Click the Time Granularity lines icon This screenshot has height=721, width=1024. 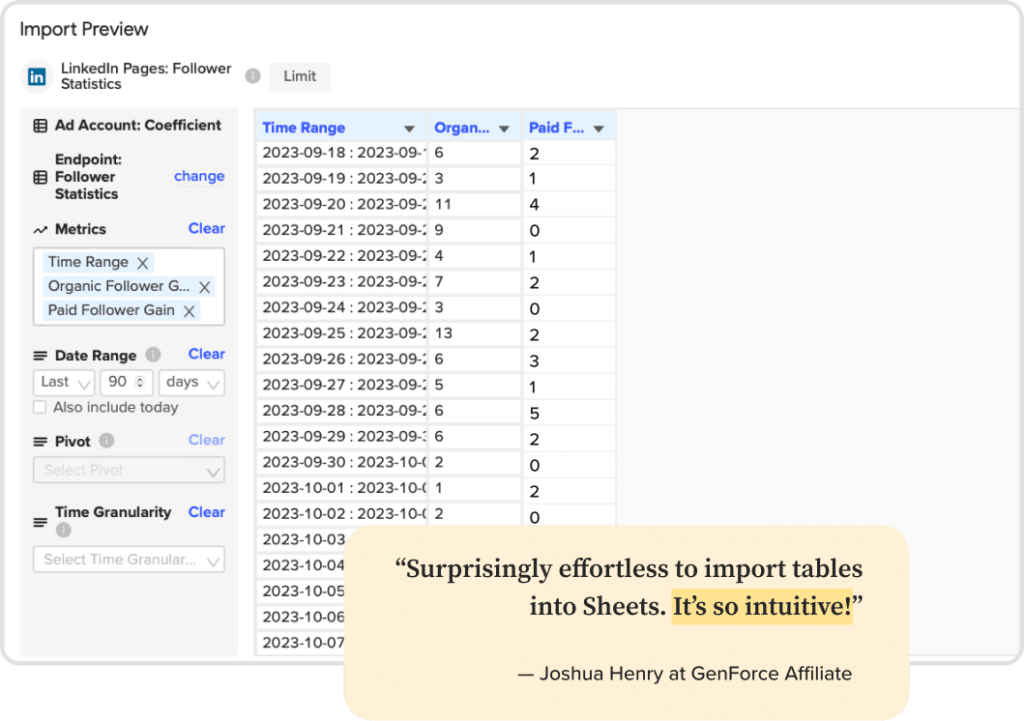click(40, 522)
